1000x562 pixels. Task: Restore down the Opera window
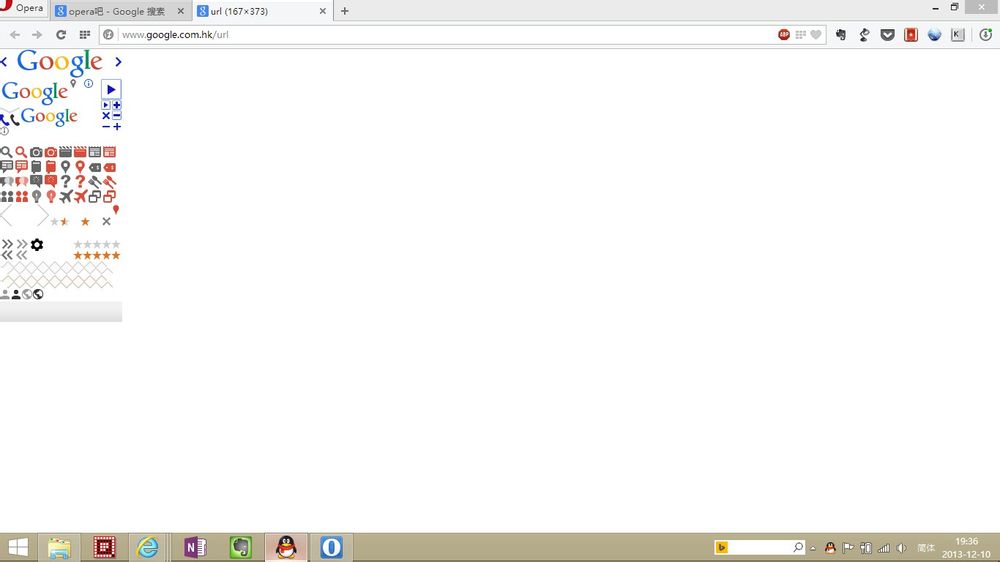click(954, 7)
